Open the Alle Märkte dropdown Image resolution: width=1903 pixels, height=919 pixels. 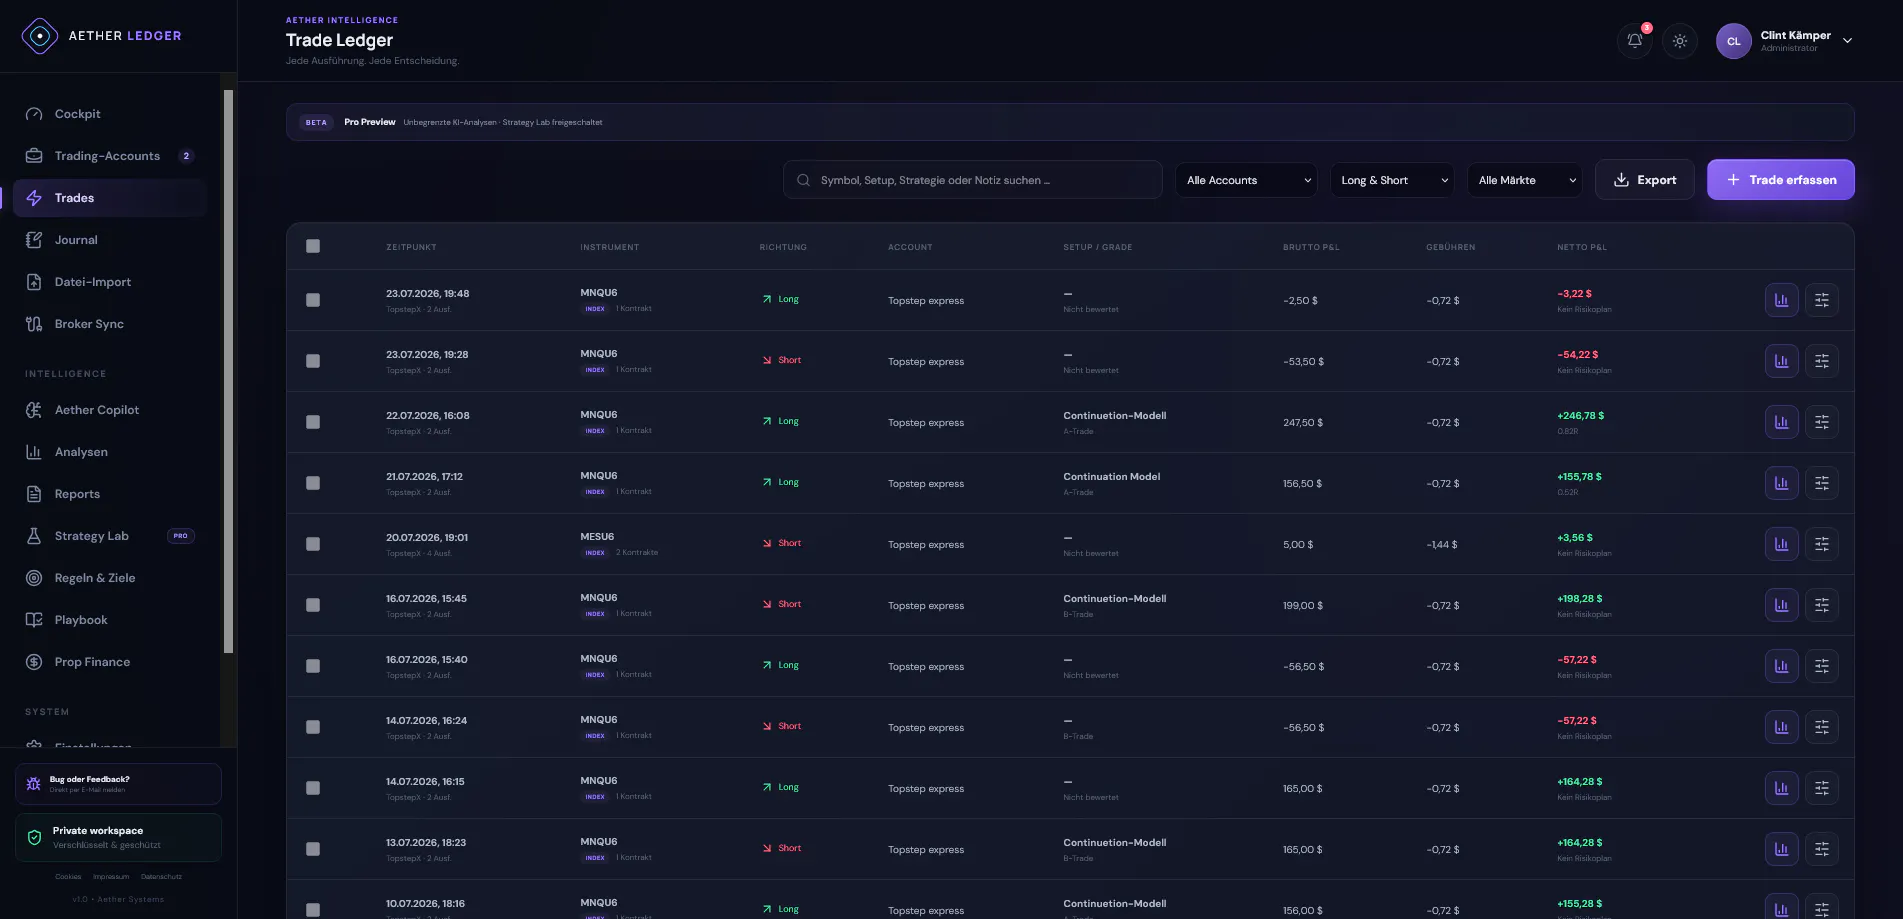tap(1525, 180)
